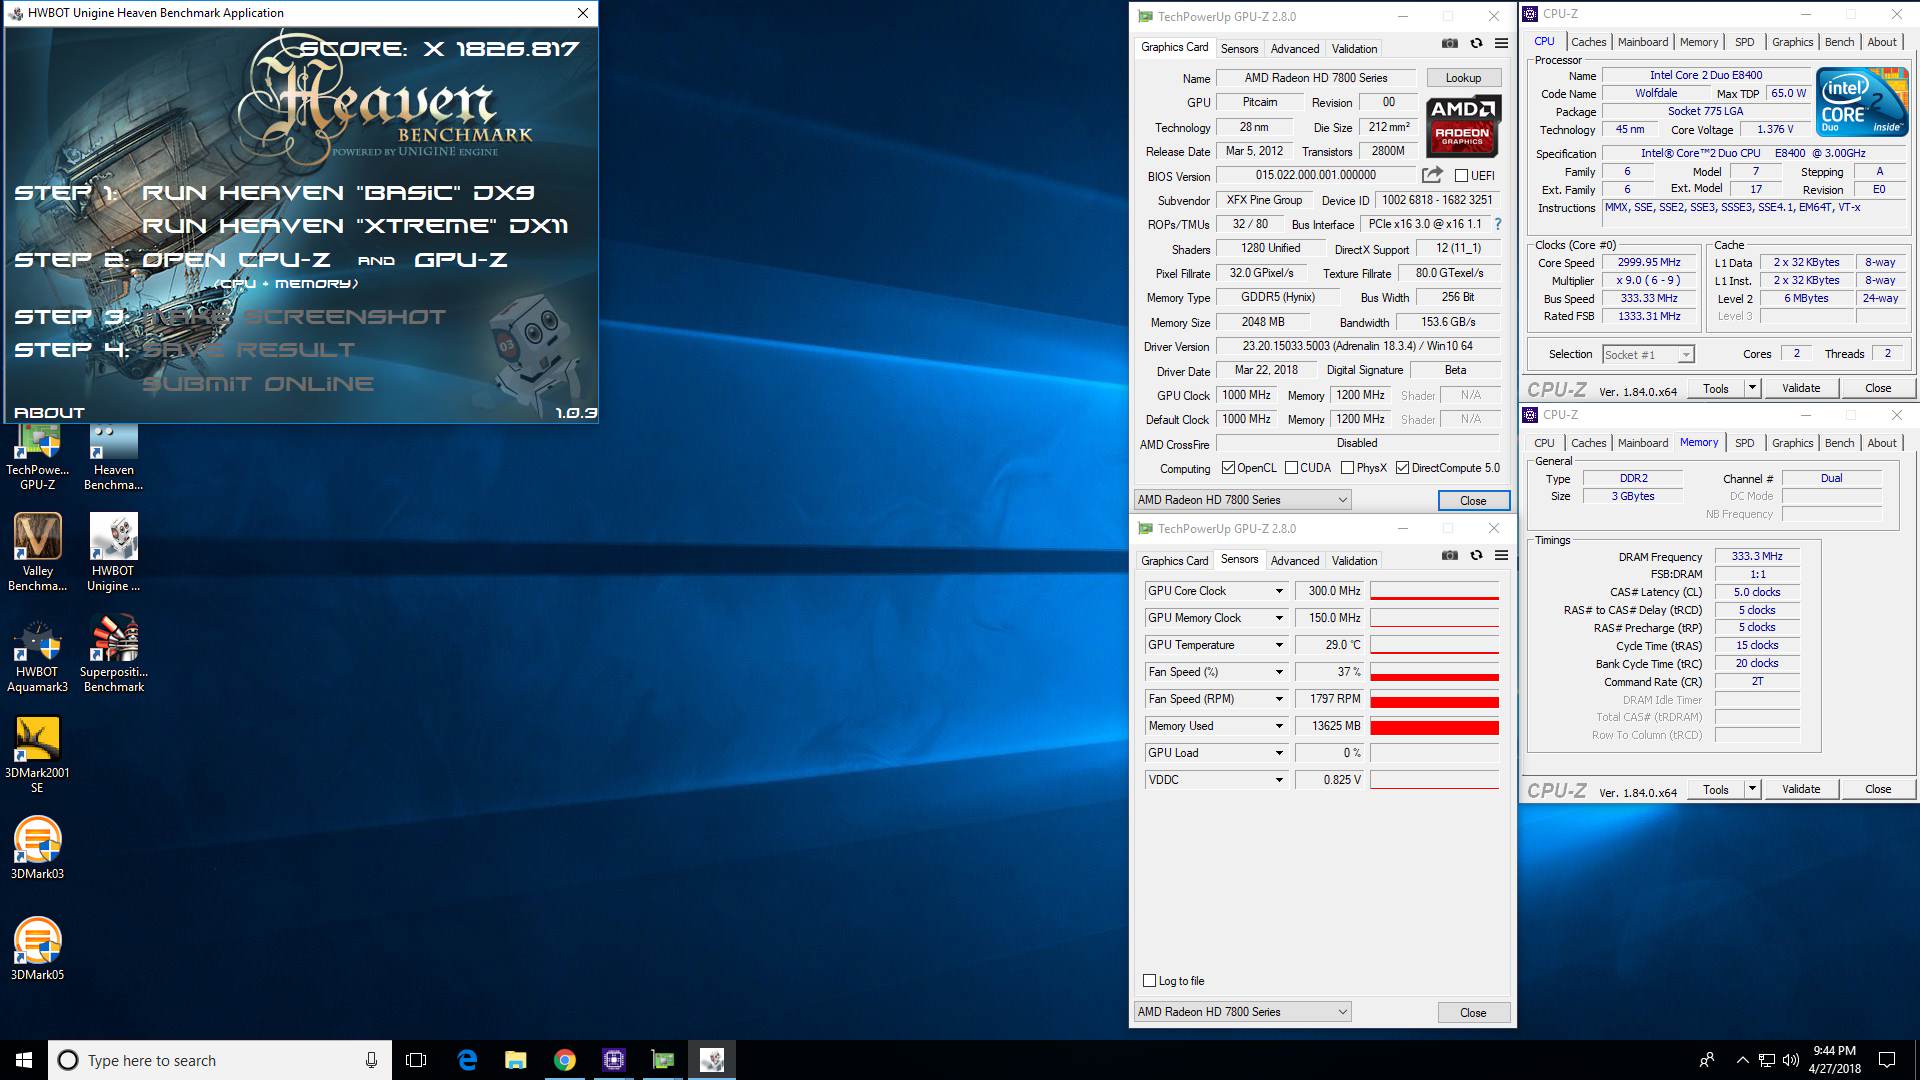Image resolution: width=1920 pixels, height=1080 pixels.
Task: Expand Memory Used sensor dropdown
Action: coord(1278,726)
